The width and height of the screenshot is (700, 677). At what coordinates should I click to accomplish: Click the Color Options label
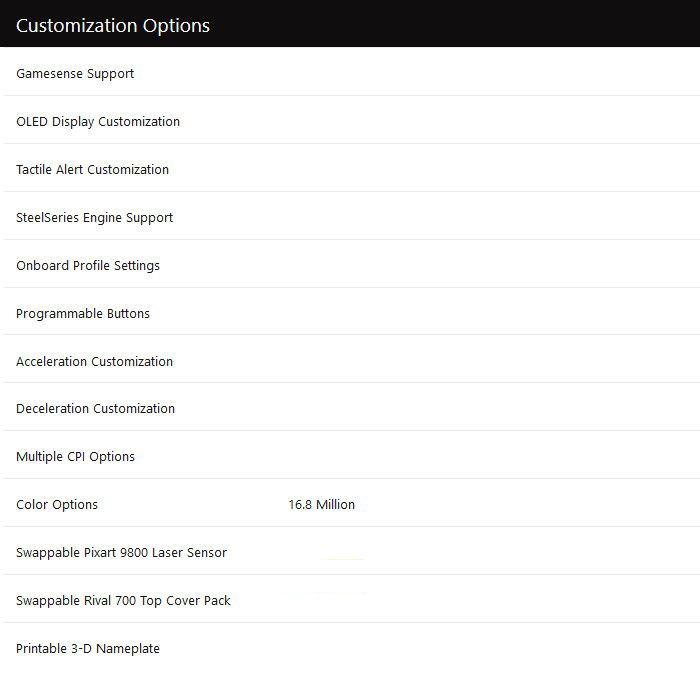point(57,504)
